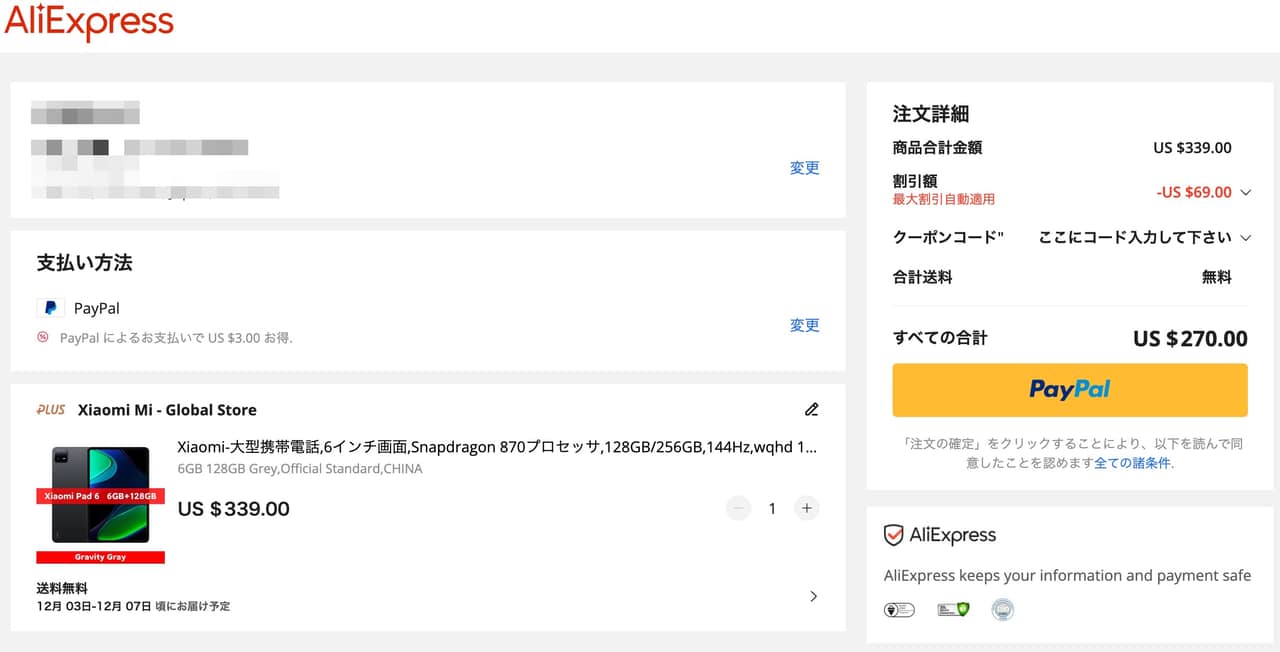Click the AliExpress shield security icon
The width and height of the screenshot is (1280, 652).
pyautogui.click(x=893, y=536)
